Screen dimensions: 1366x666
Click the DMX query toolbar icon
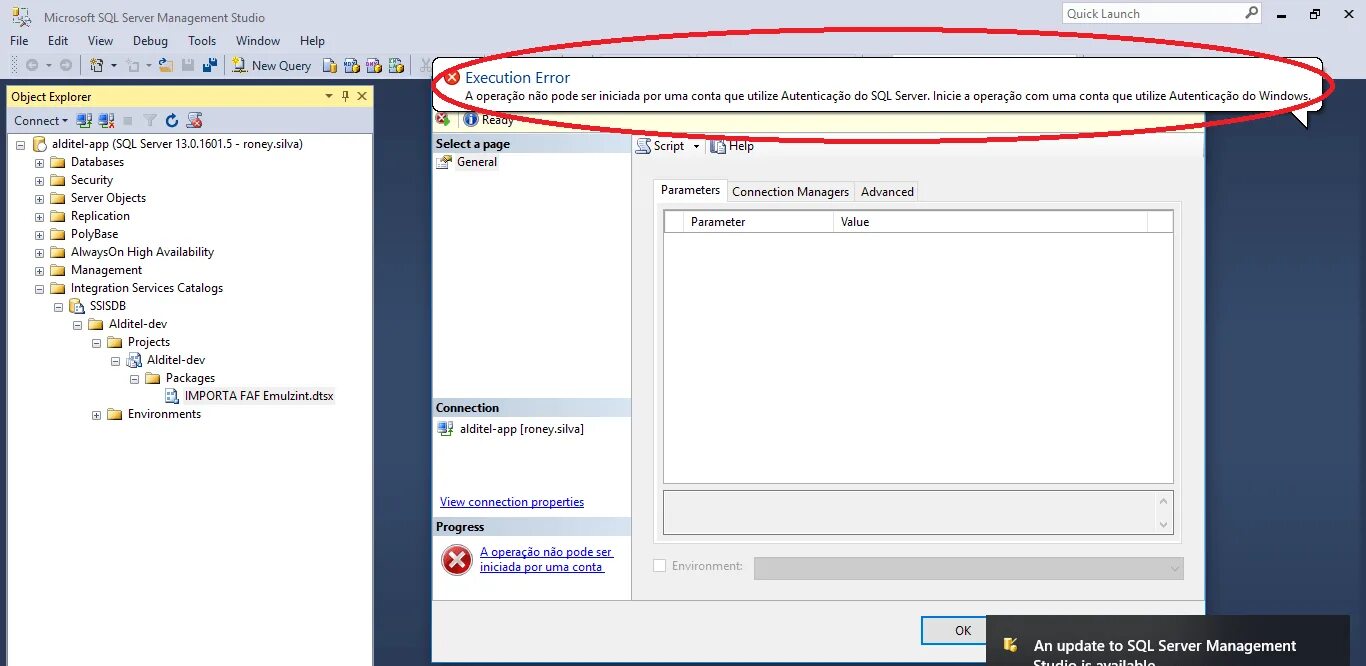374,65
